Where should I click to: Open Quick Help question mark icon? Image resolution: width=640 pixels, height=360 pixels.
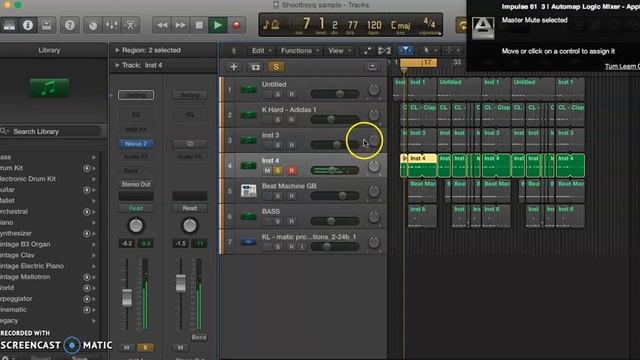(x=70, y=25)
